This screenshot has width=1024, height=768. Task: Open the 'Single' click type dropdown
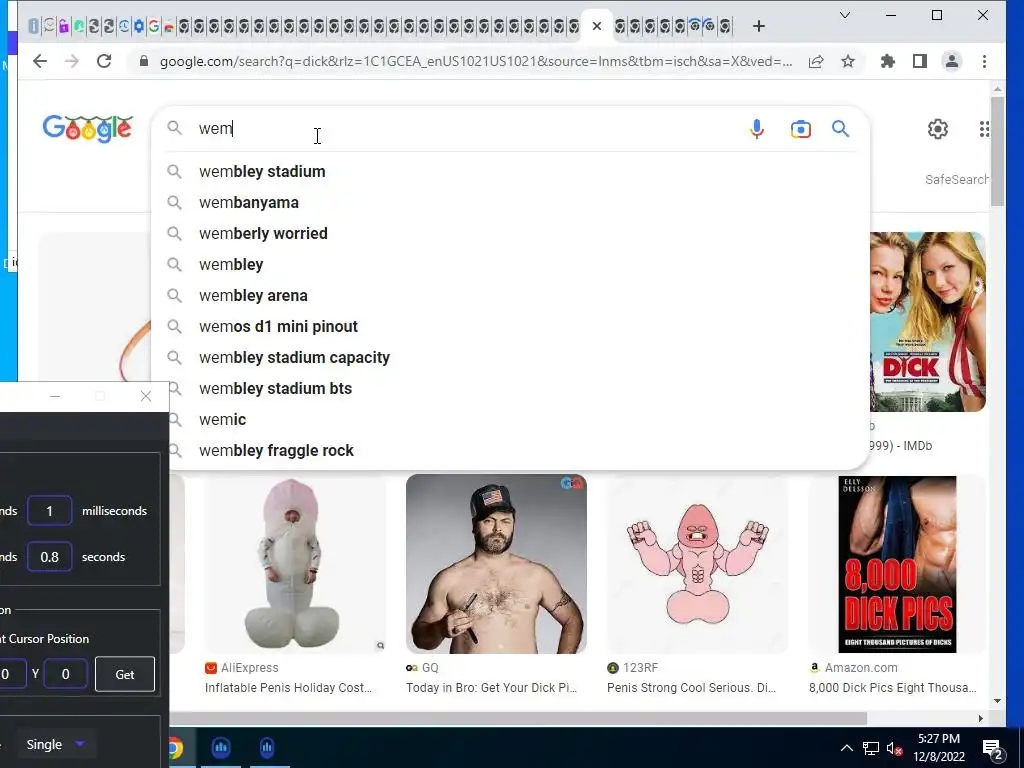56,744
